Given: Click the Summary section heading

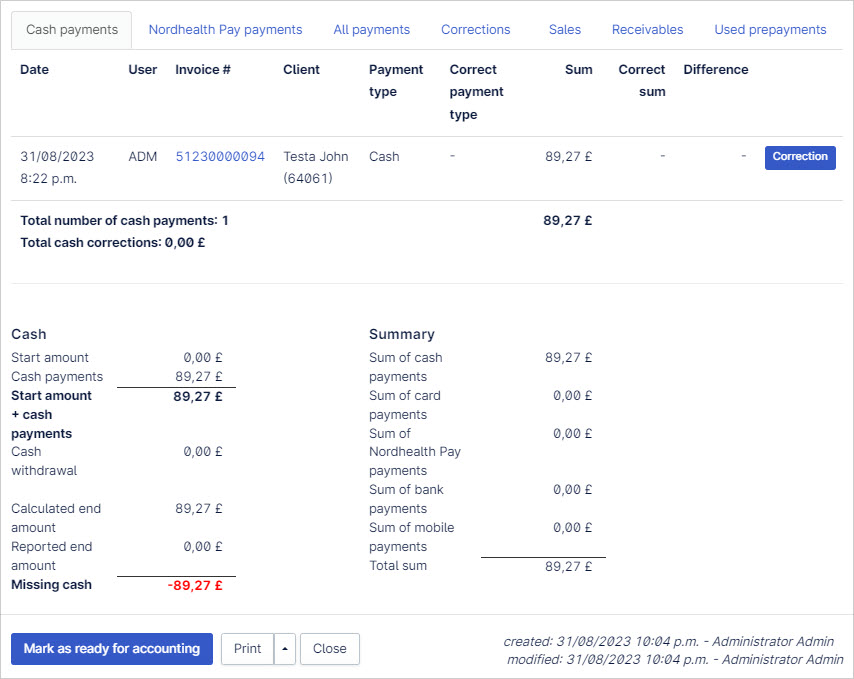Looking at the screenshot, I should (402, 334).
